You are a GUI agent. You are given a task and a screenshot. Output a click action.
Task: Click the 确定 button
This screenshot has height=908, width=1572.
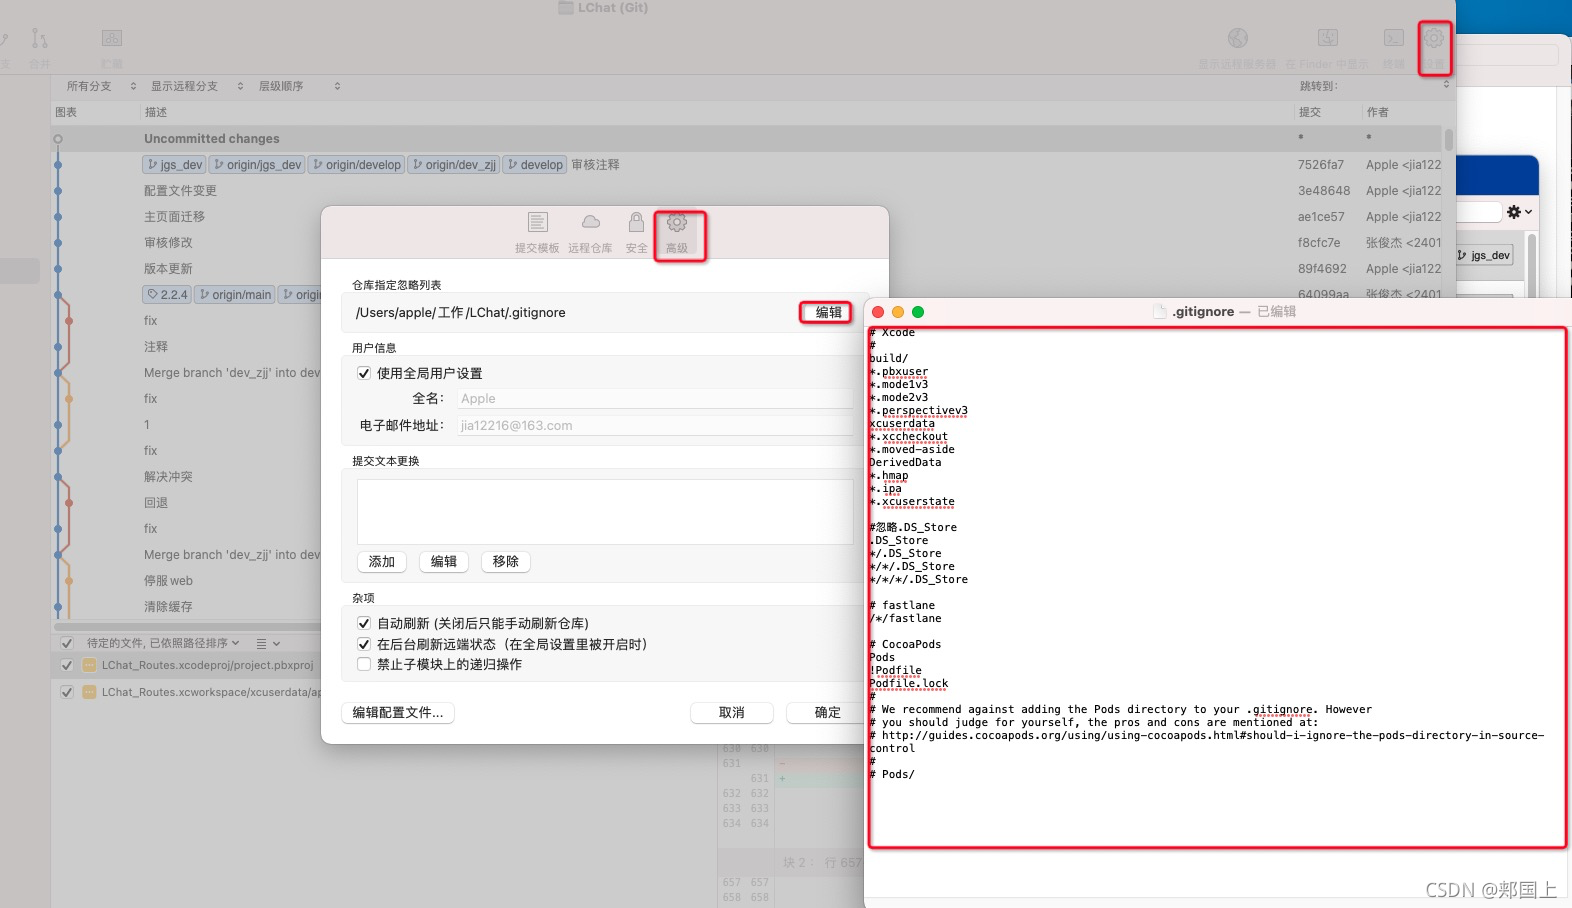[x=828, y=712]
